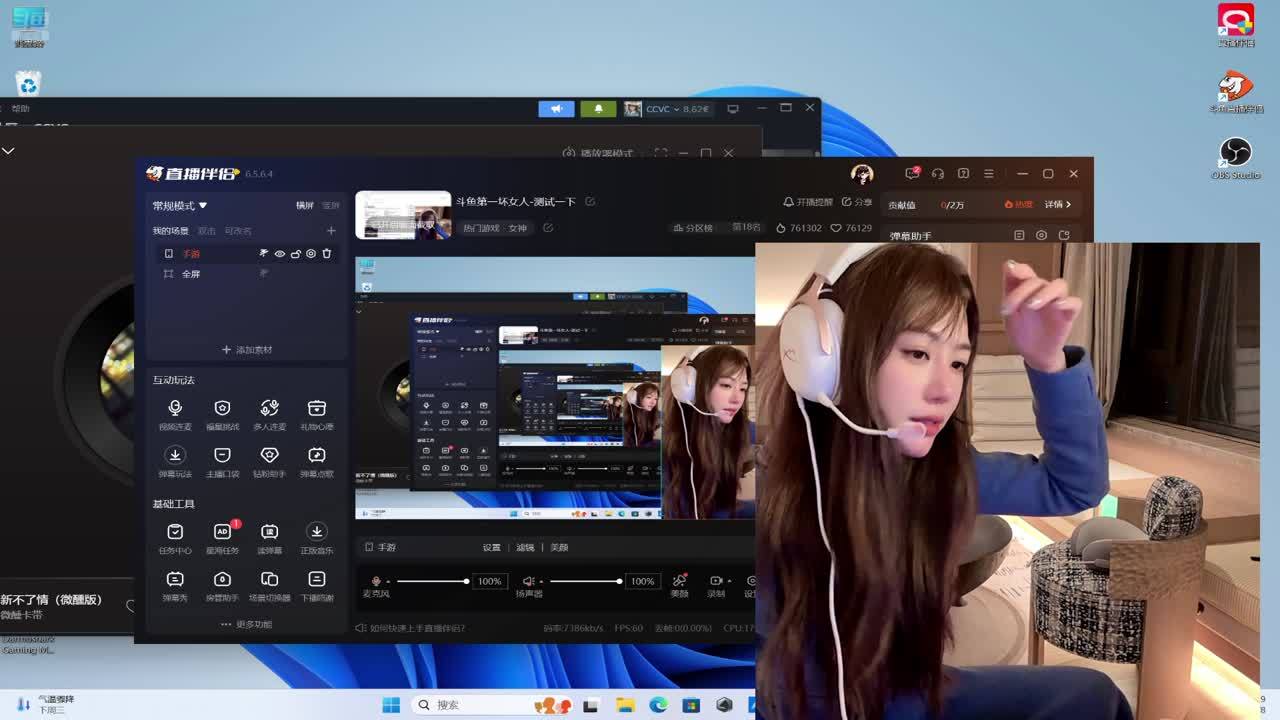
Task: Open customer service headset icon
Action: [x=938, y=173]
